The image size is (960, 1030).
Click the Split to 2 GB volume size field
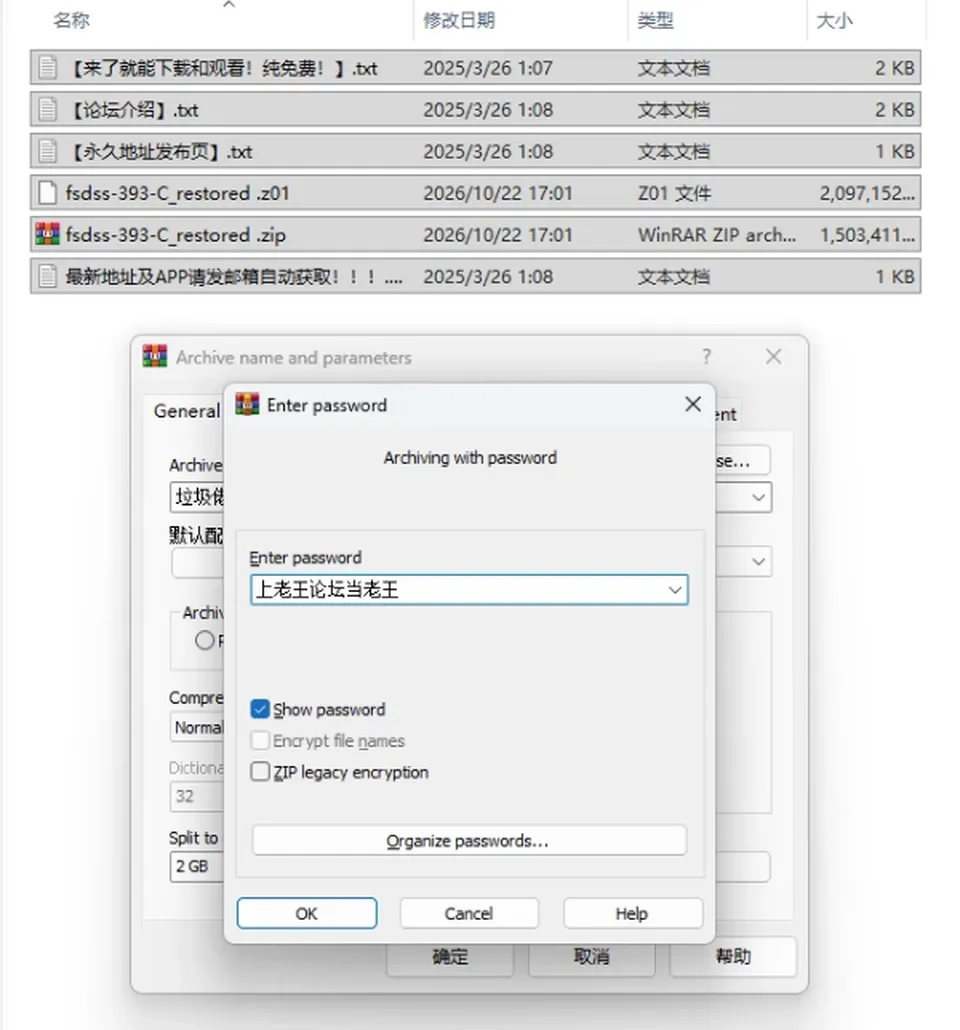pos(196,866)
